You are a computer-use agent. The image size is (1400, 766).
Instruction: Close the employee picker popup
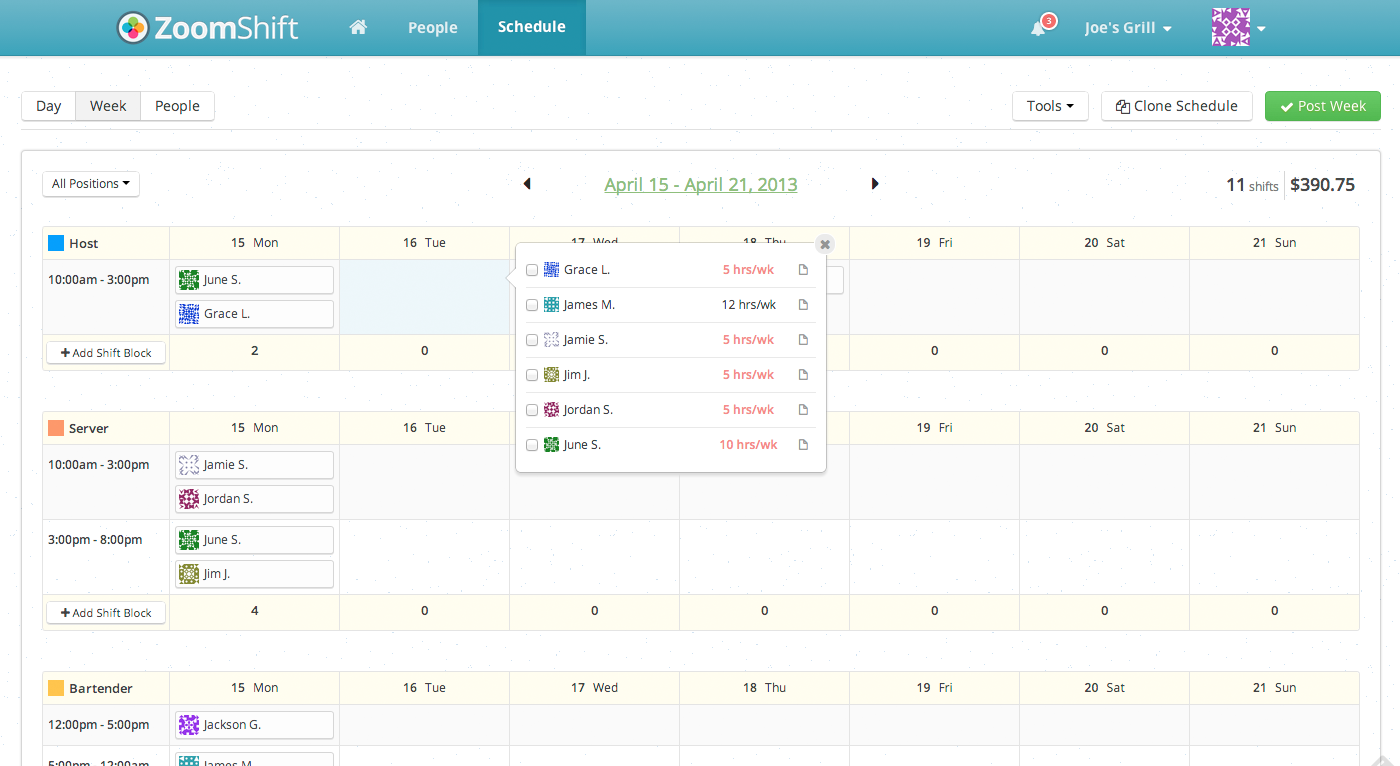[x=825, y=244]
